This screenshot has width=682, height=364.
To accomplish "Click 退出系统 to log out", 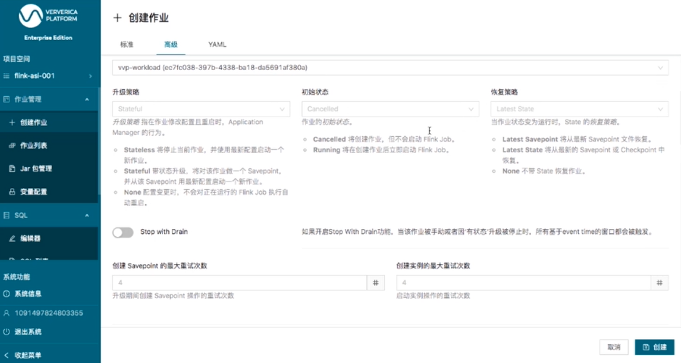I will [28, 332].
